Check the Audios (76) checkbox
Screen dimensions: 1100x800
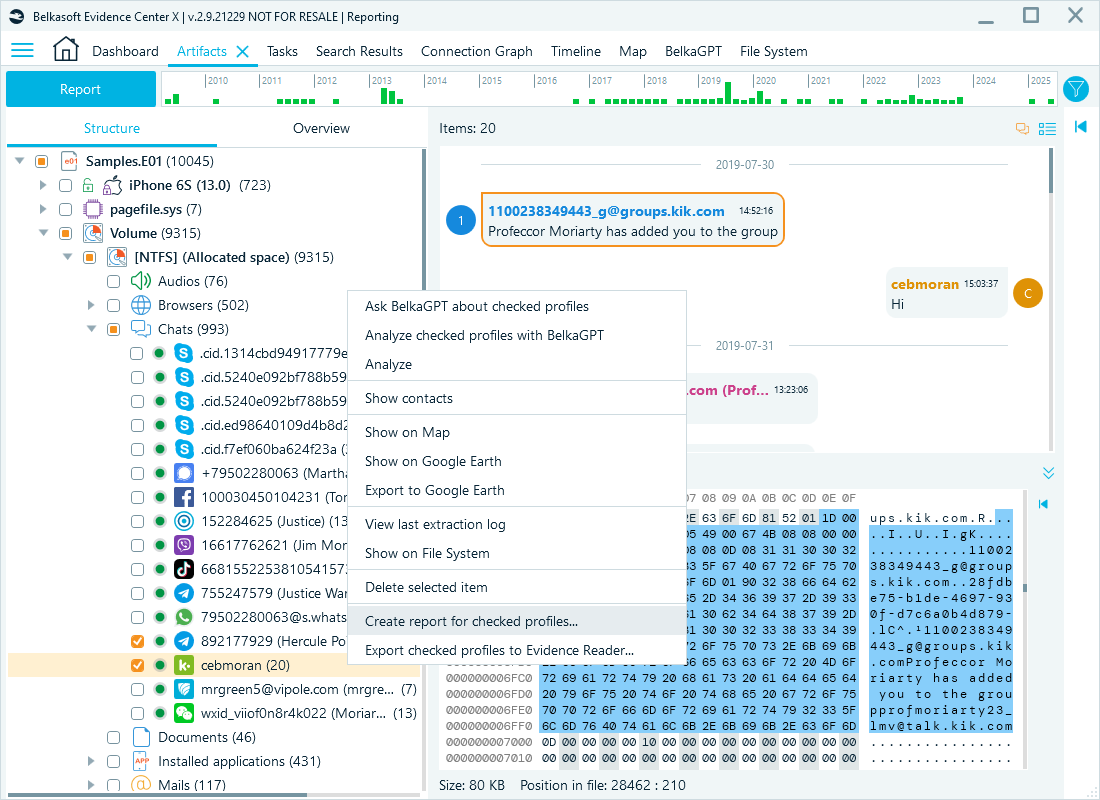pyautogui.click(x=113, y=281)
